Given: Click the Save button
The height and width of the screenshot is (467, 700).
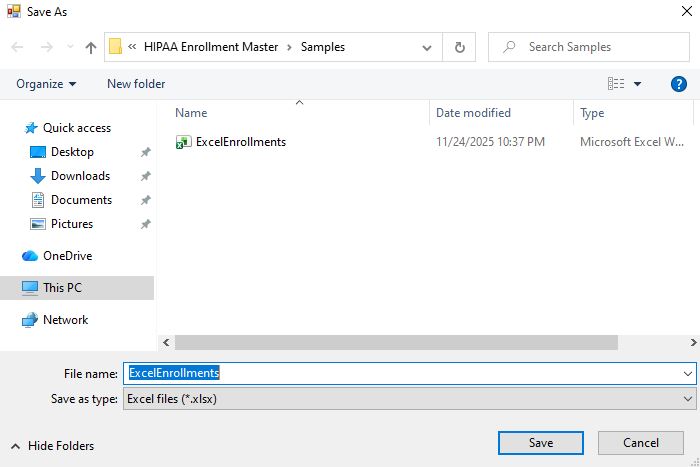Looking at the screenshot, I should [541, 443].
